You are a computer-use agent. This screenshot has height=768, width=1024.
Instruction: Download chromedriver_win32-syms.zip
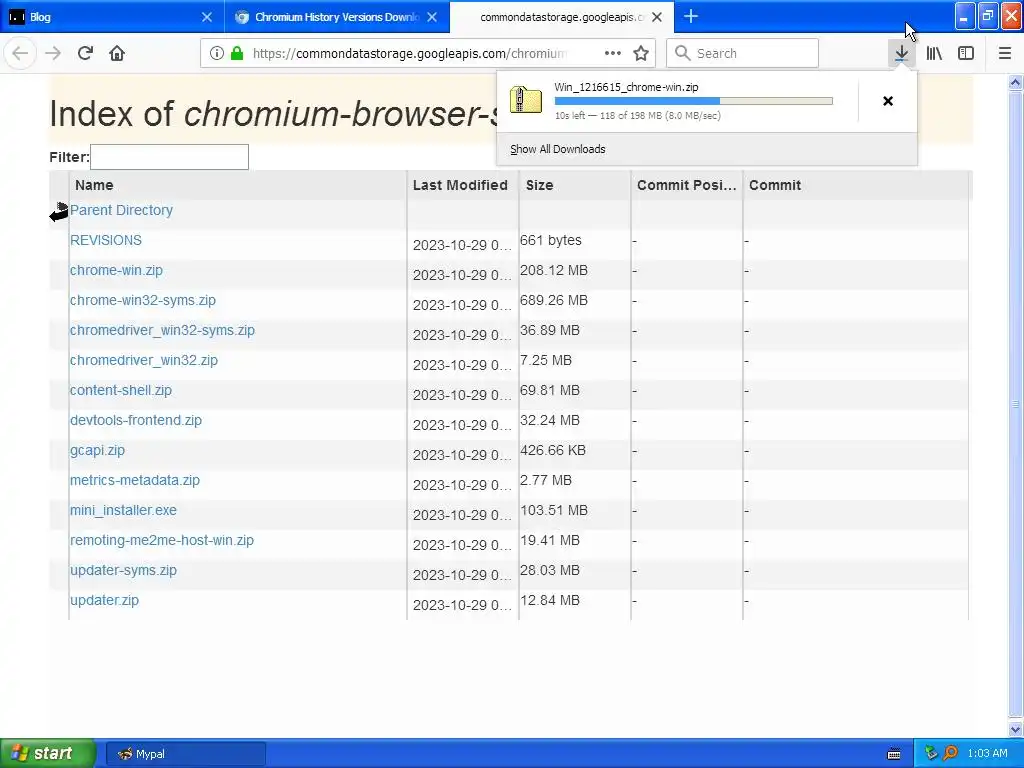[162, 330]
